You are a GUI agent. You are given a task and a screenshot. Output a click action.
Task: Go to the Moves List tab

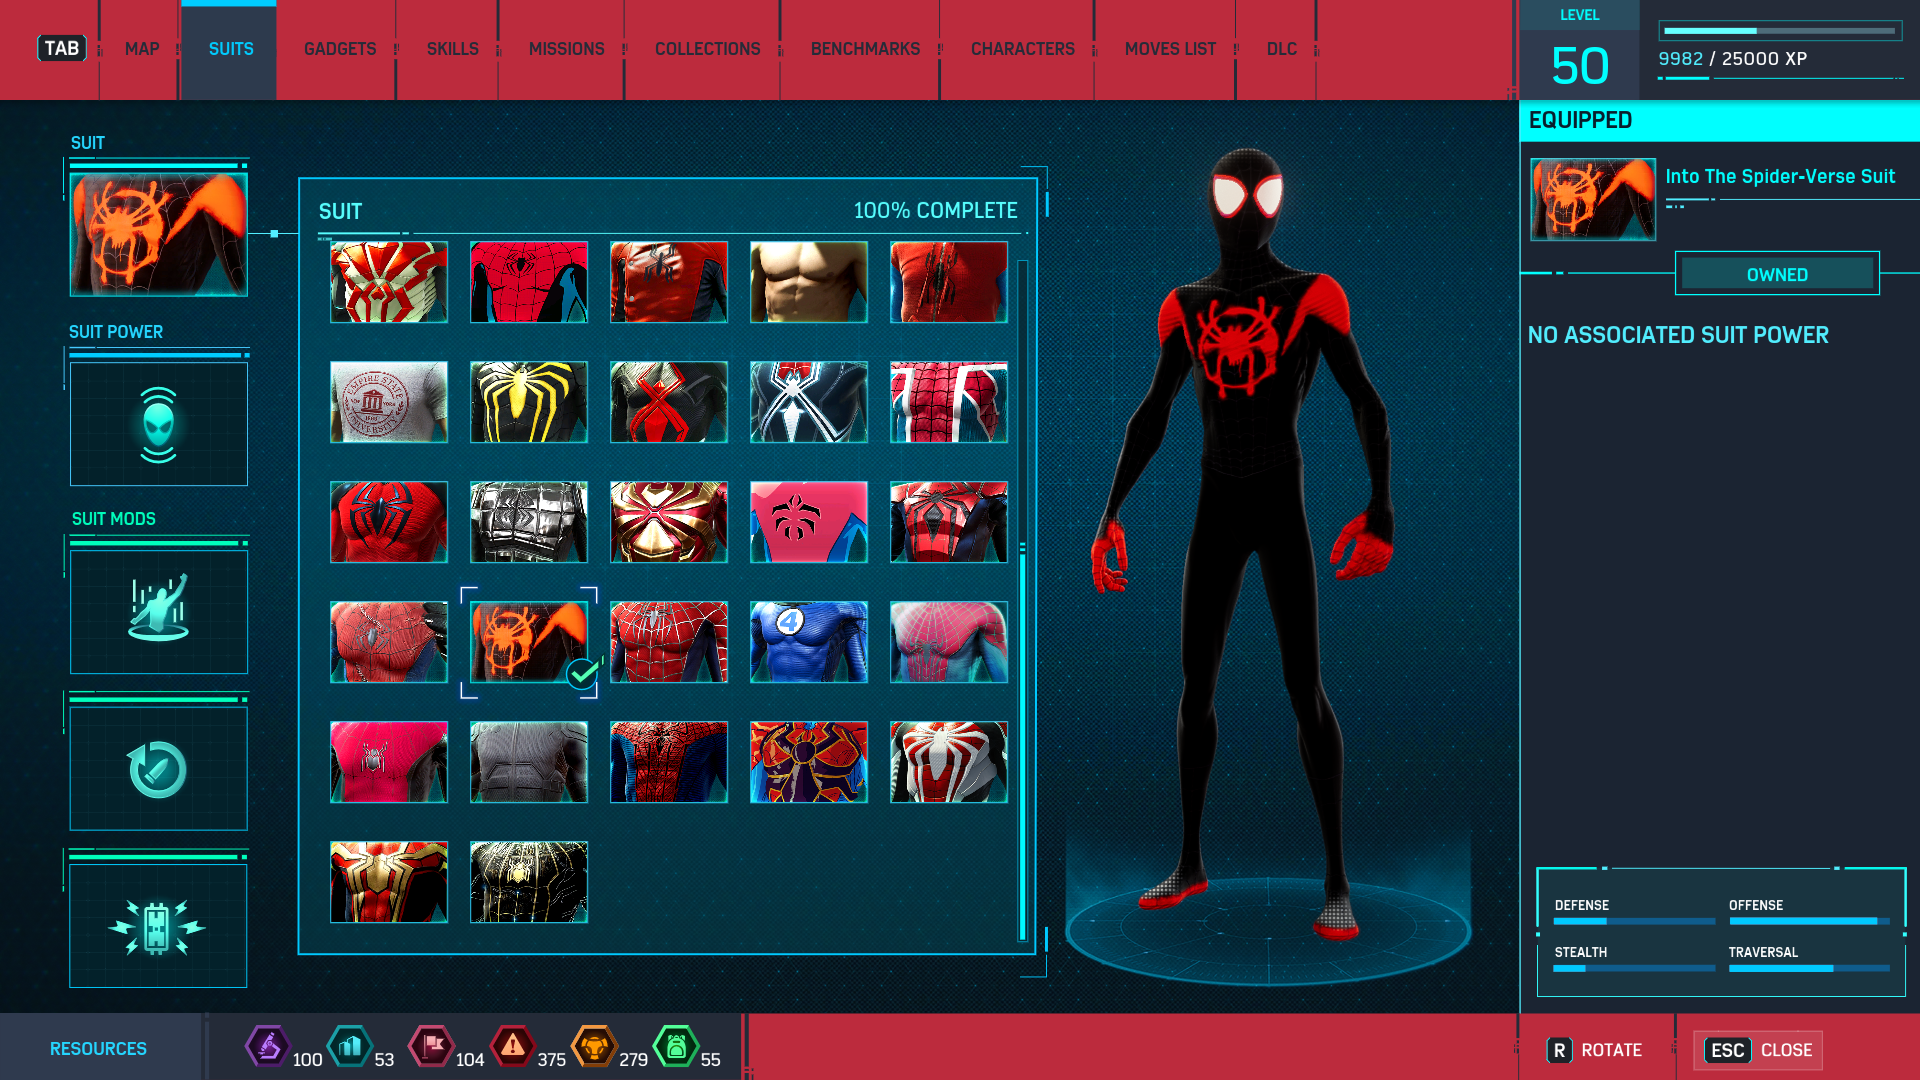(1170, 49)
